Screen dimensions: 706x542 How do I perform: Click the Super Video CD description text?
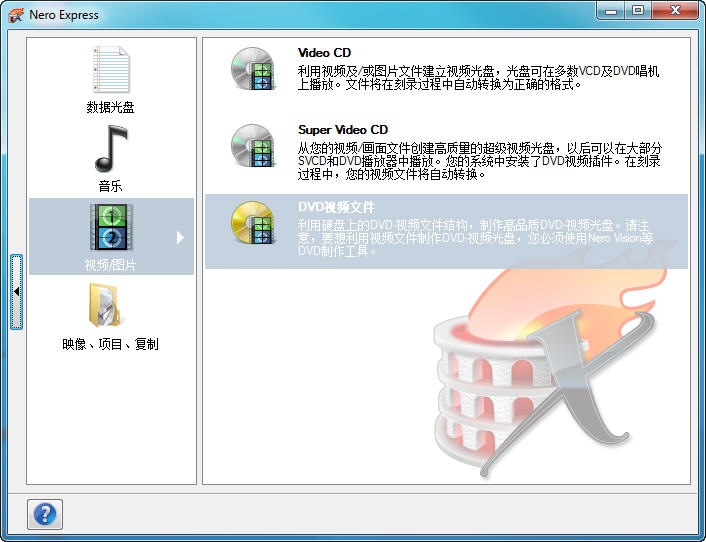(480, 161)
